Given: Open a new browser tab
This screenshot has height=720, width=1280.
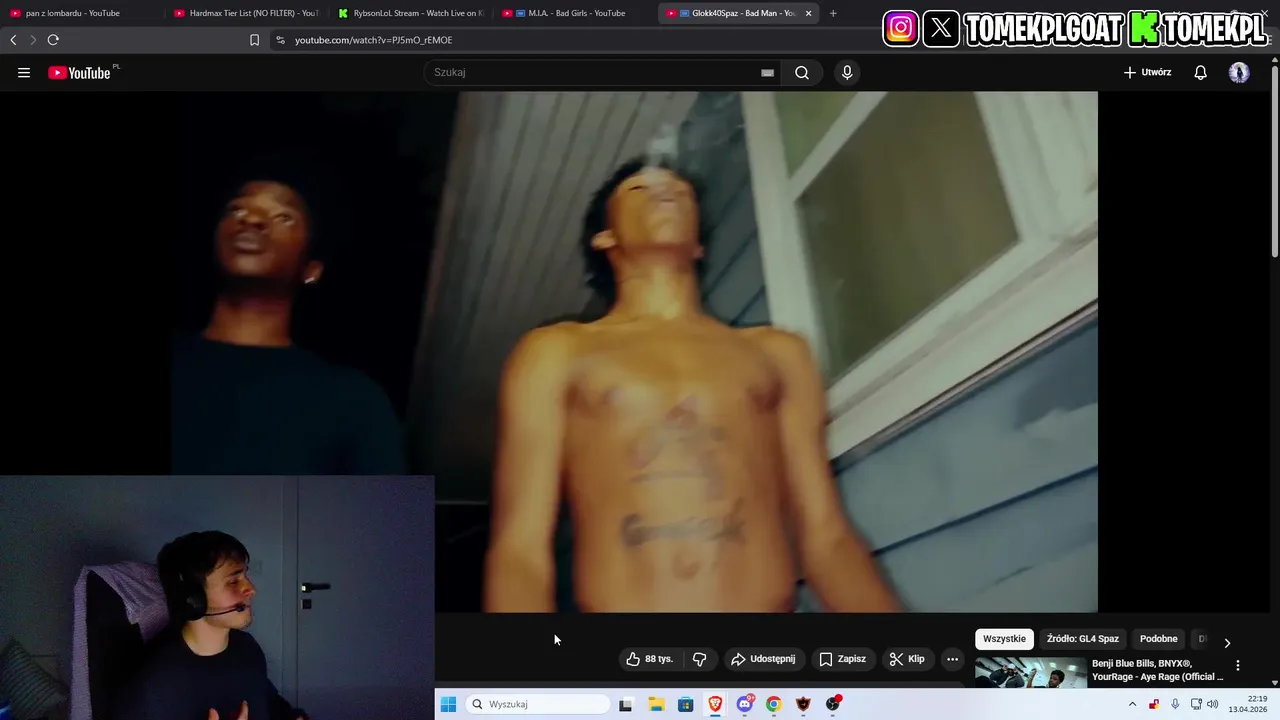Looking at the screenshot, I should click(x=833, y=13).
